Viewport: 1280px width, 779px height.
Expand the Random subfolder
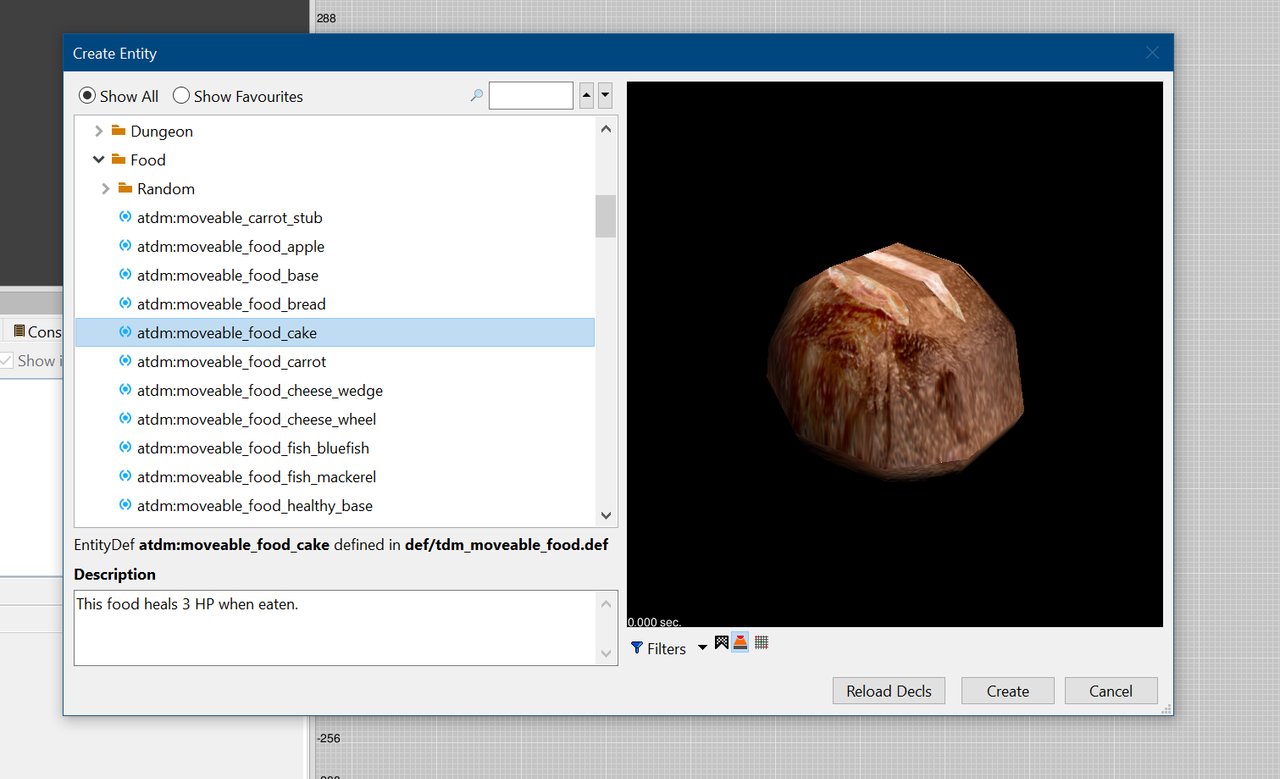click(105, 189)
